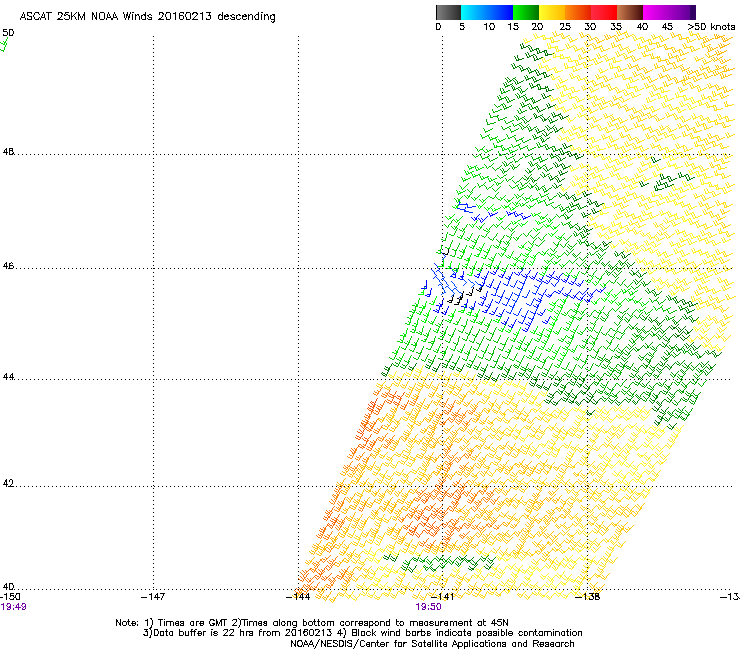Click the latitude label '44' on the left axis

point(8,377)
